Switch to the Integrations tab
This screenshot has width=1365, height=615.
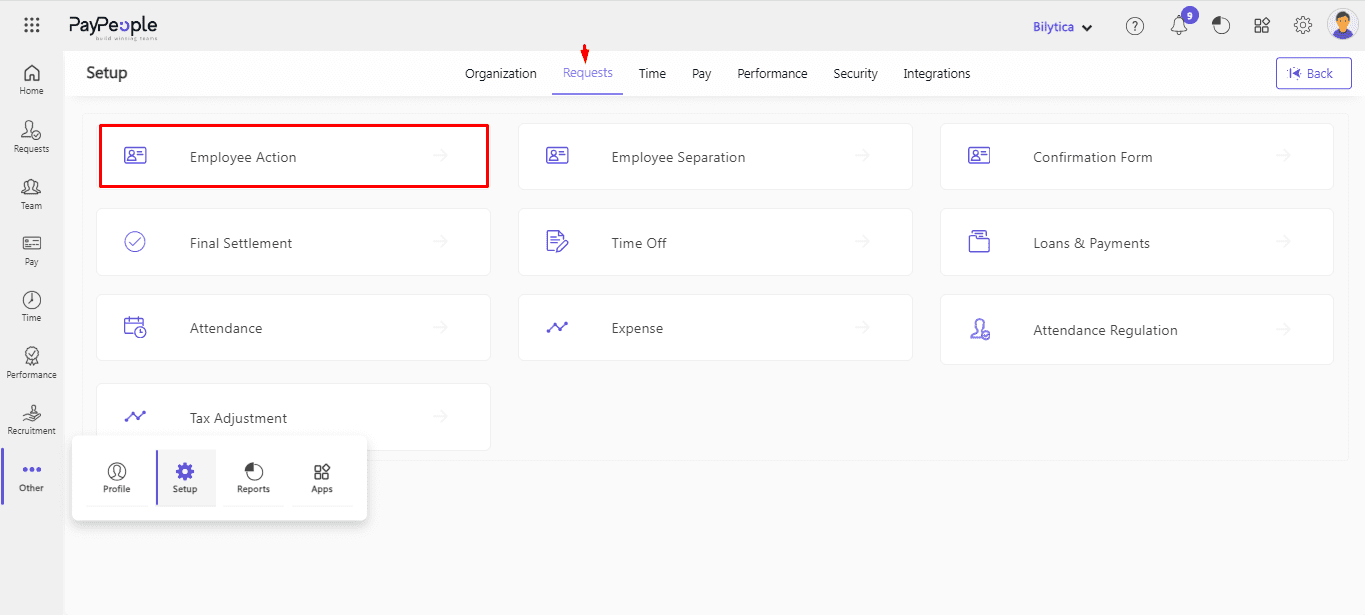click(x=936, y=74)
